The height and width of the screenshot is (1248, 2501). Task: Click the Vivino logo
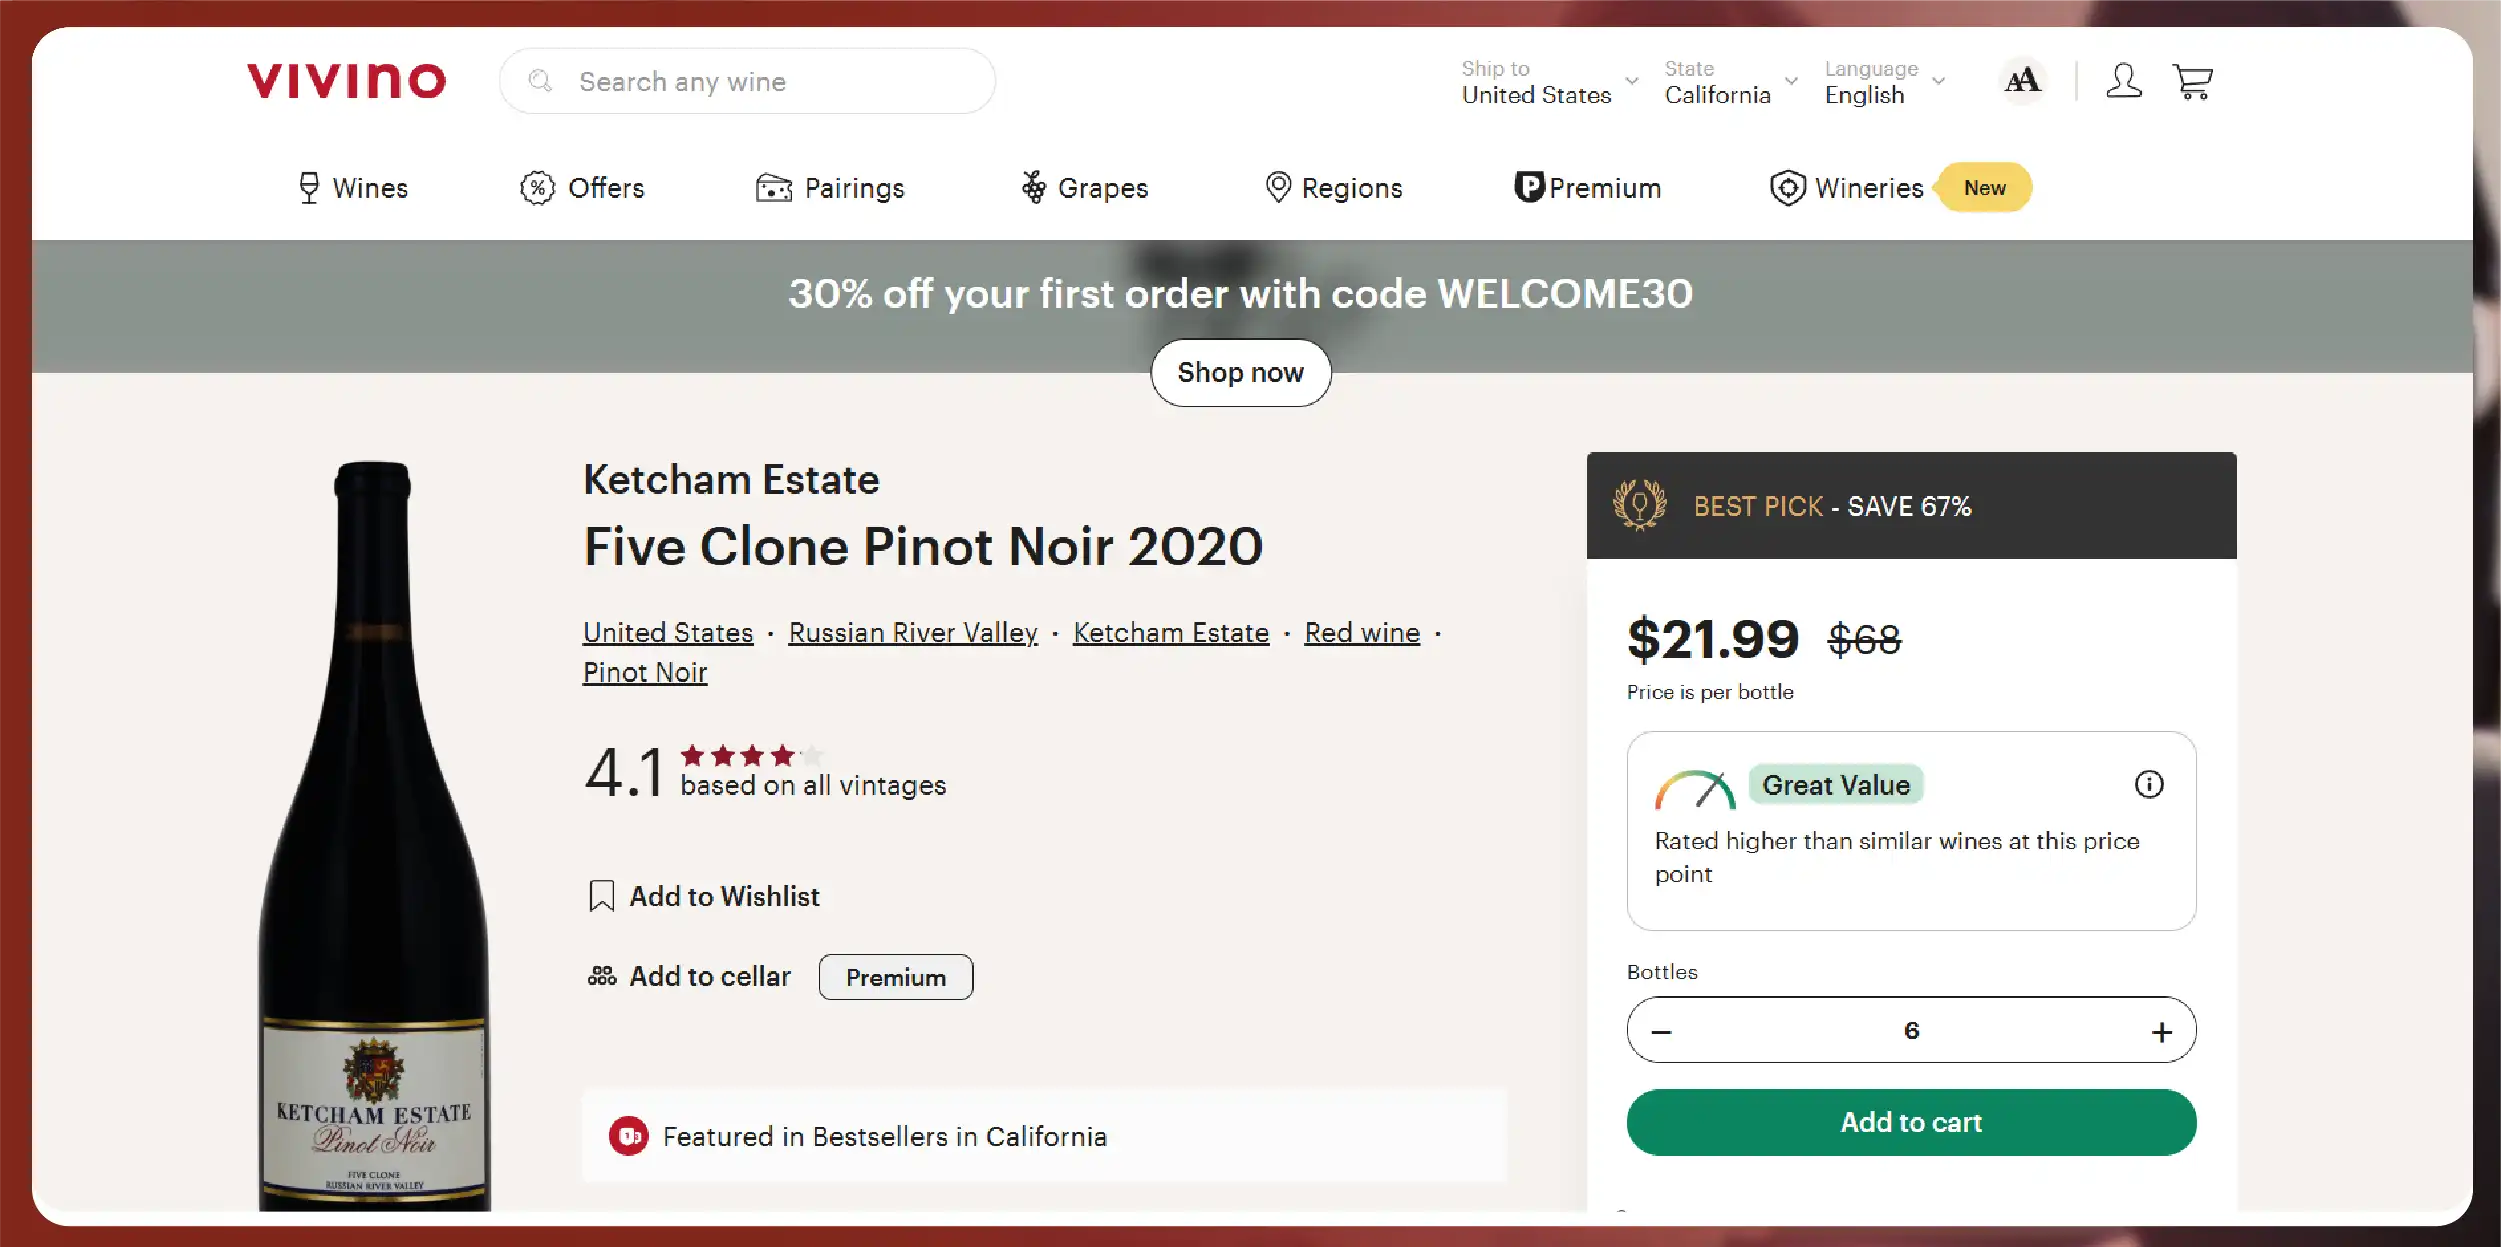(346, 81)
